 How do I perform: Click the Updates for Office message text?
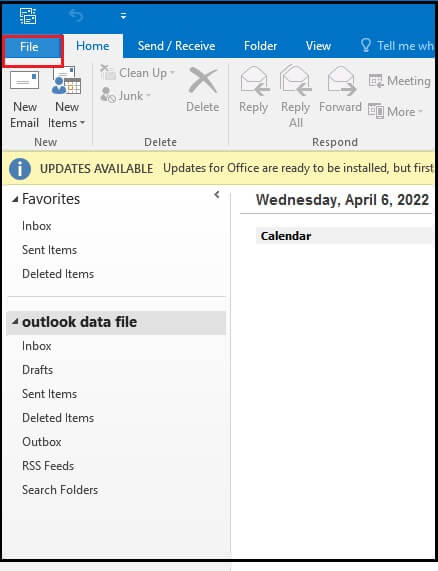(x=298, y=168)
